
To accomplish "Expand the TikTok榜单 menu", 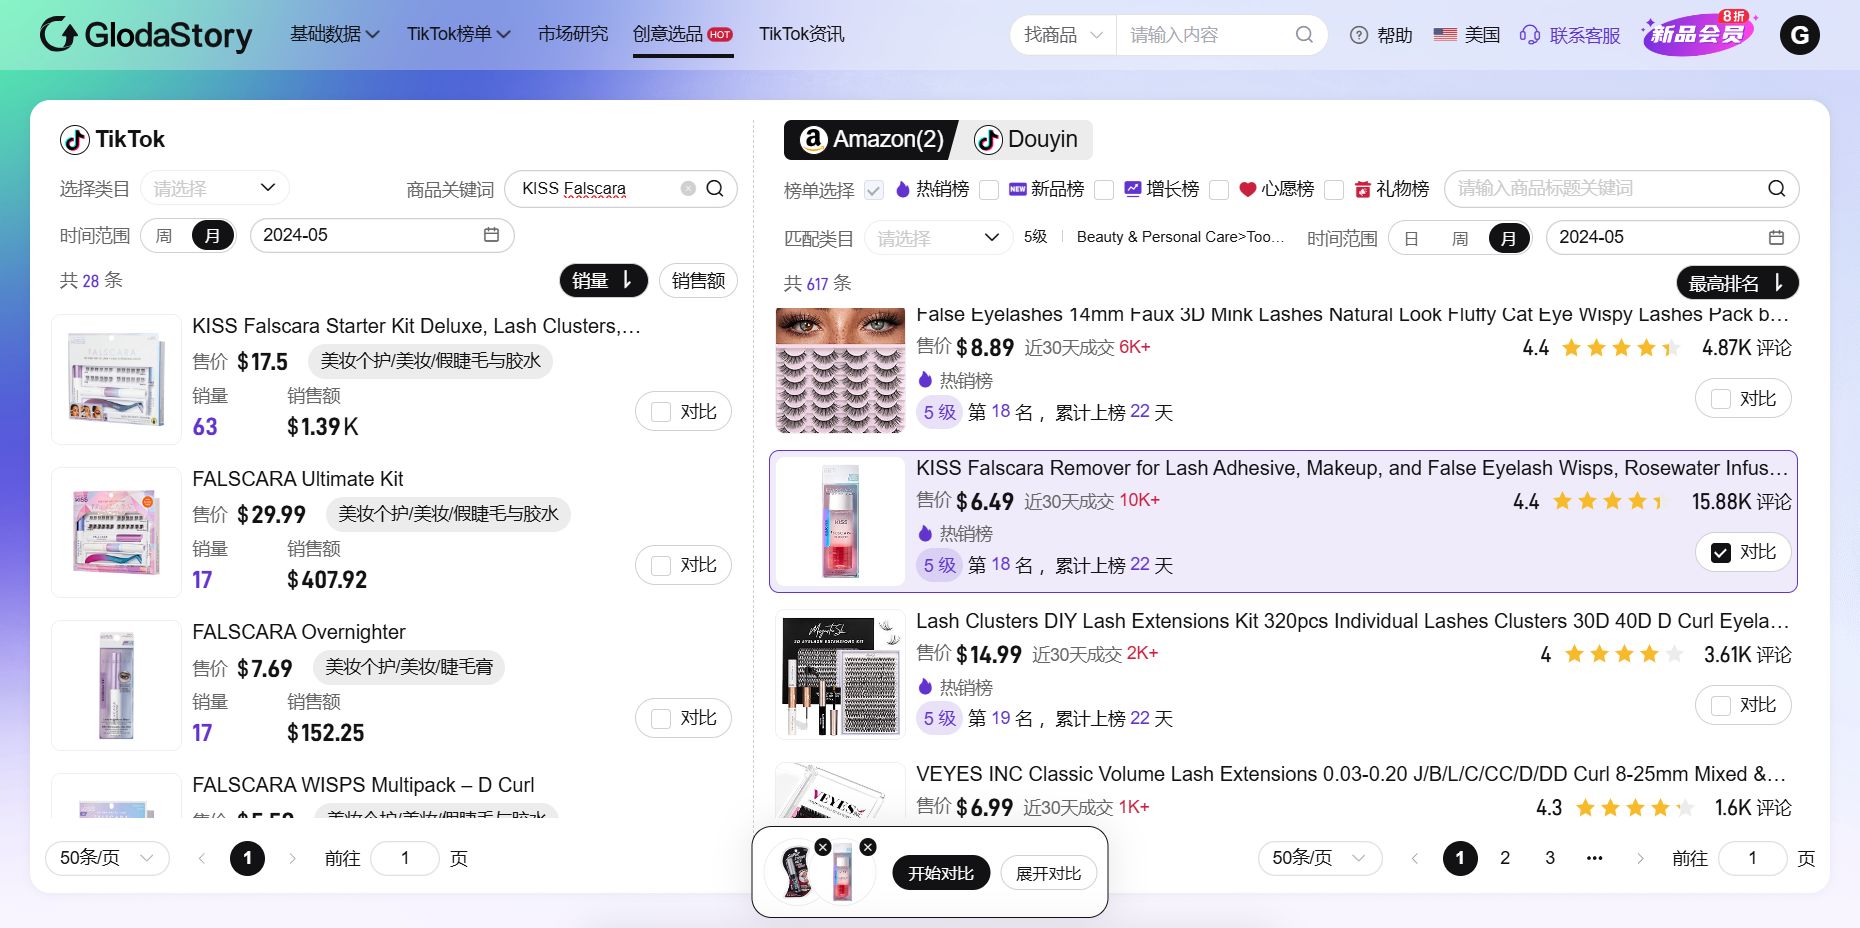I will (459, 34).
